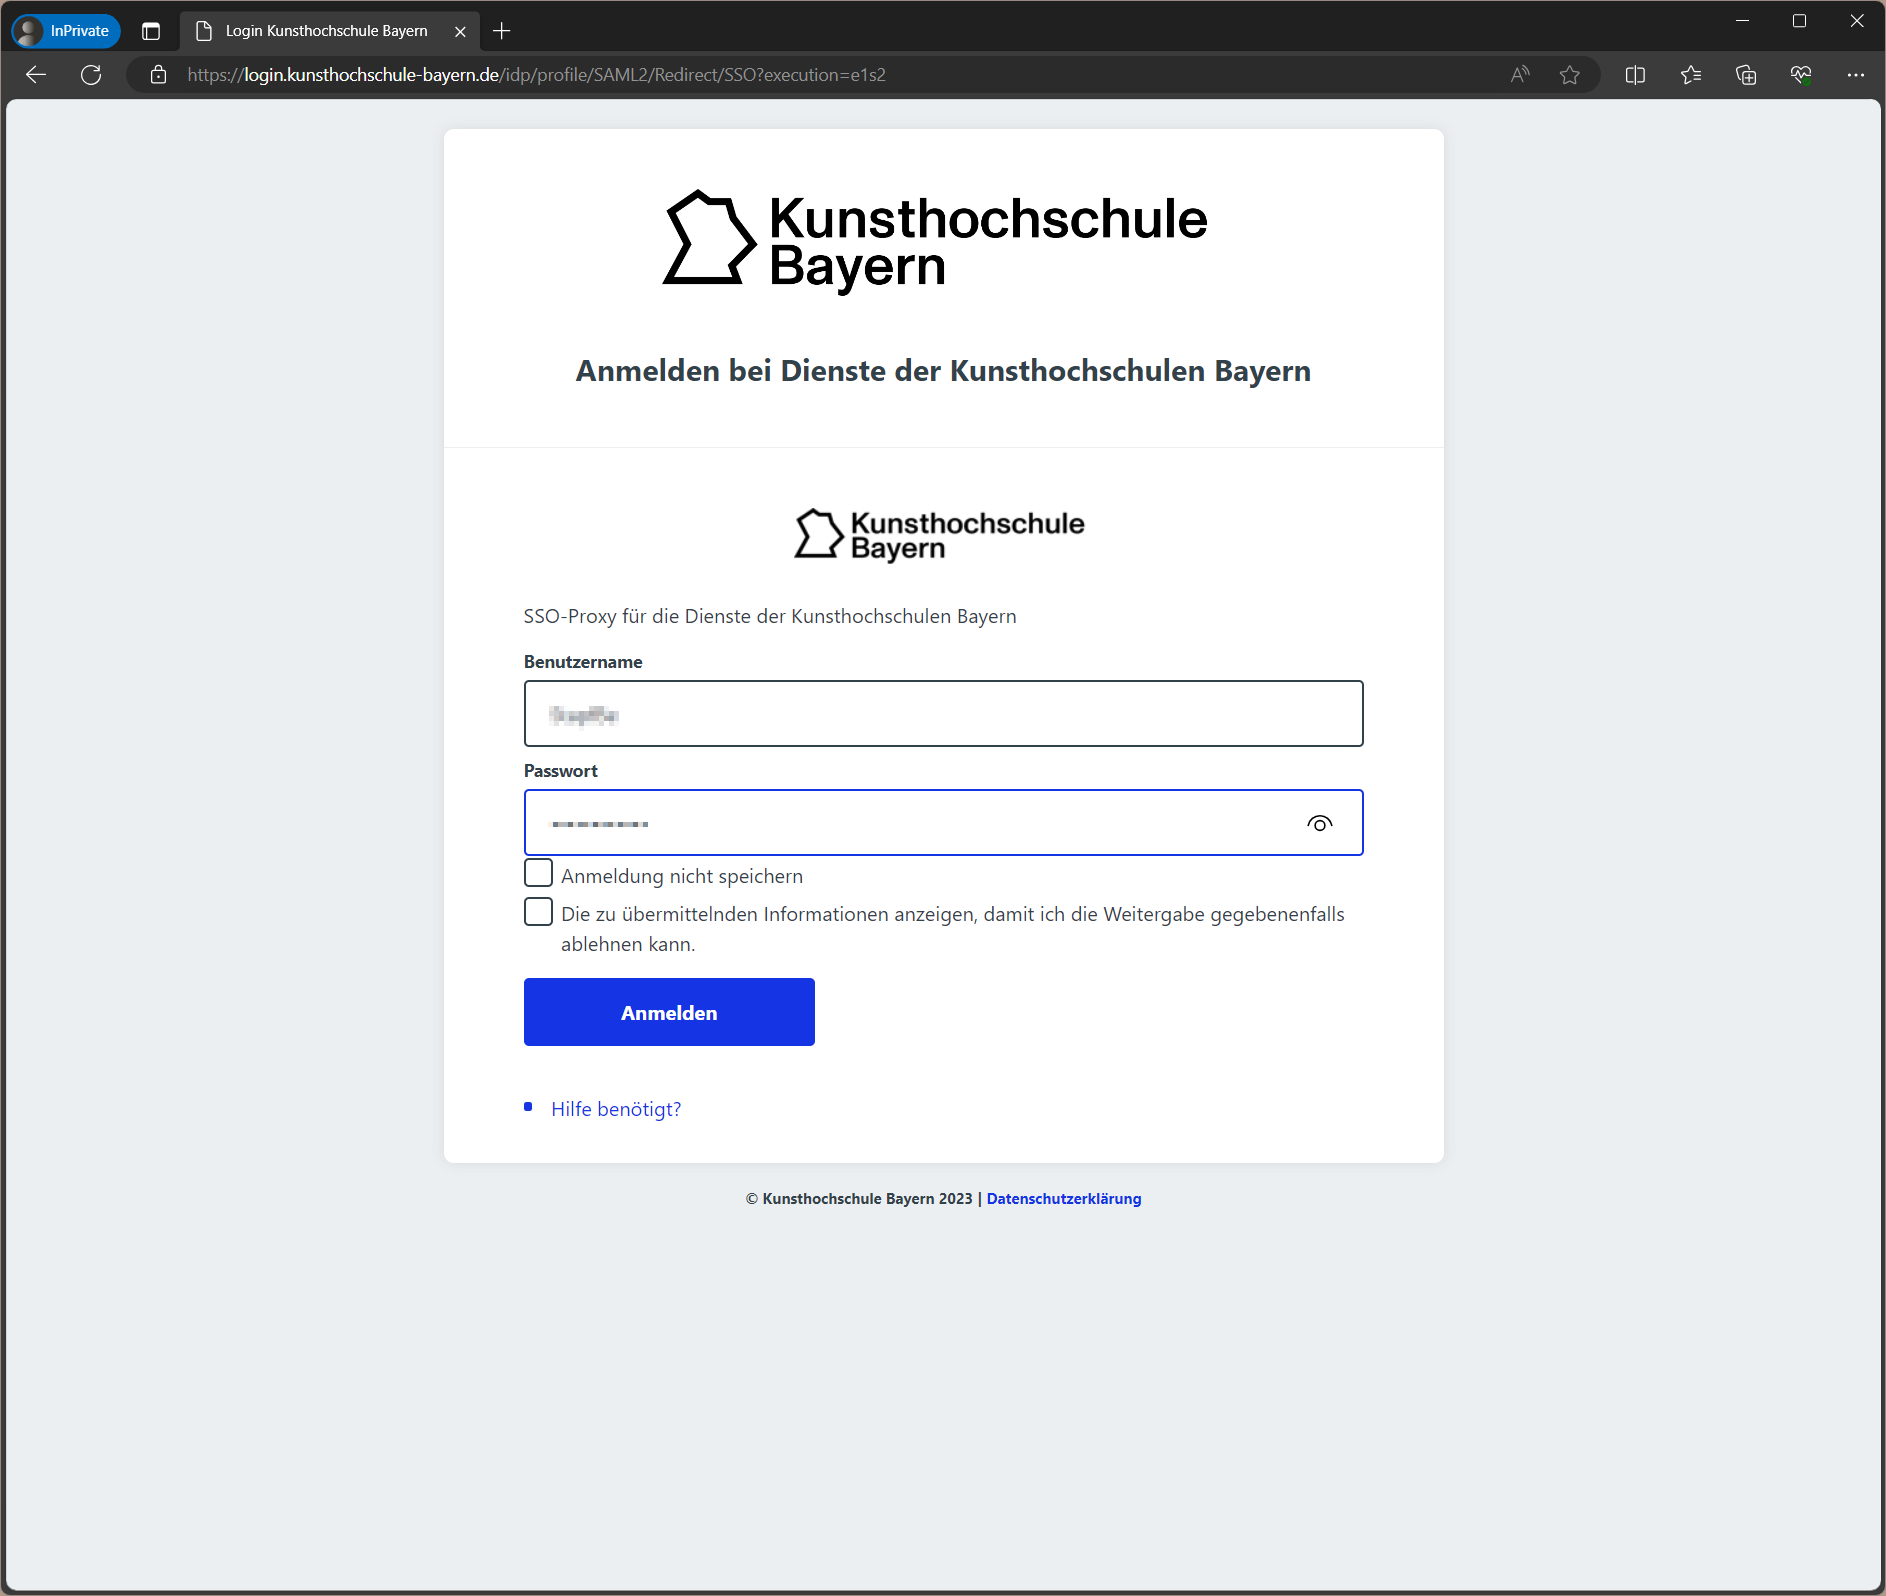Open the Favorites list icon
Viewport: 1886px width, 1596px height.
click(x=1691, y=75)
